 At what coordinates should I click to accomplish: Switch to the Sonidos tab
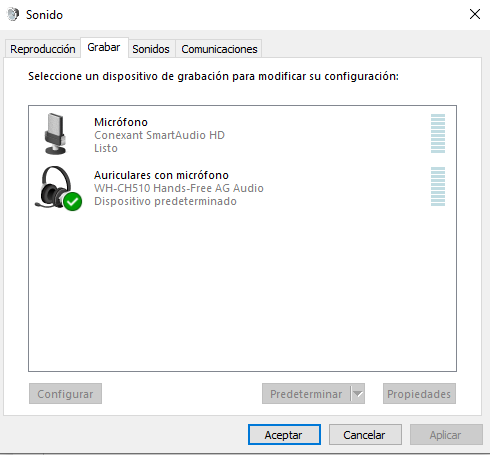[x=151, y=49]
